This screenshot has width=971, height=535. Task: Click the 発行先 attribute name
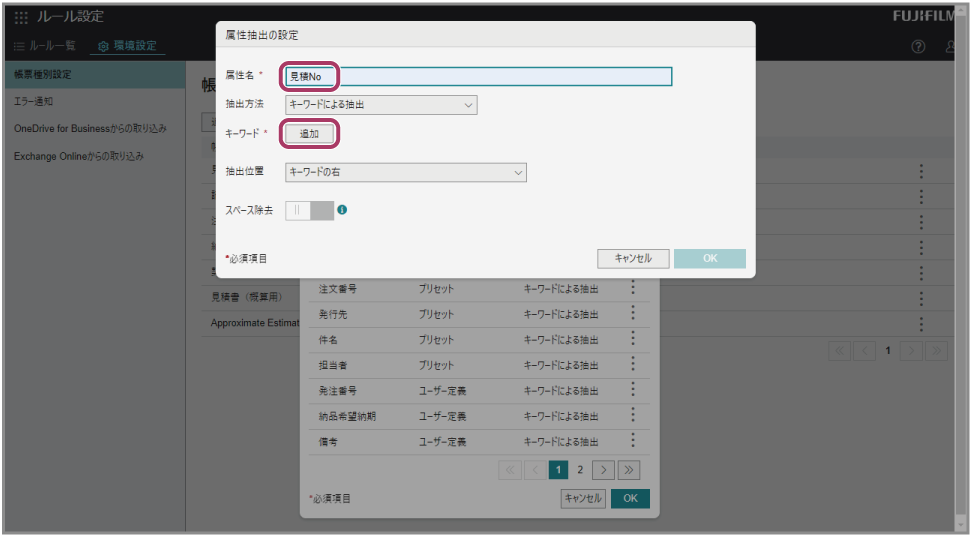click(x=333, y=315)
